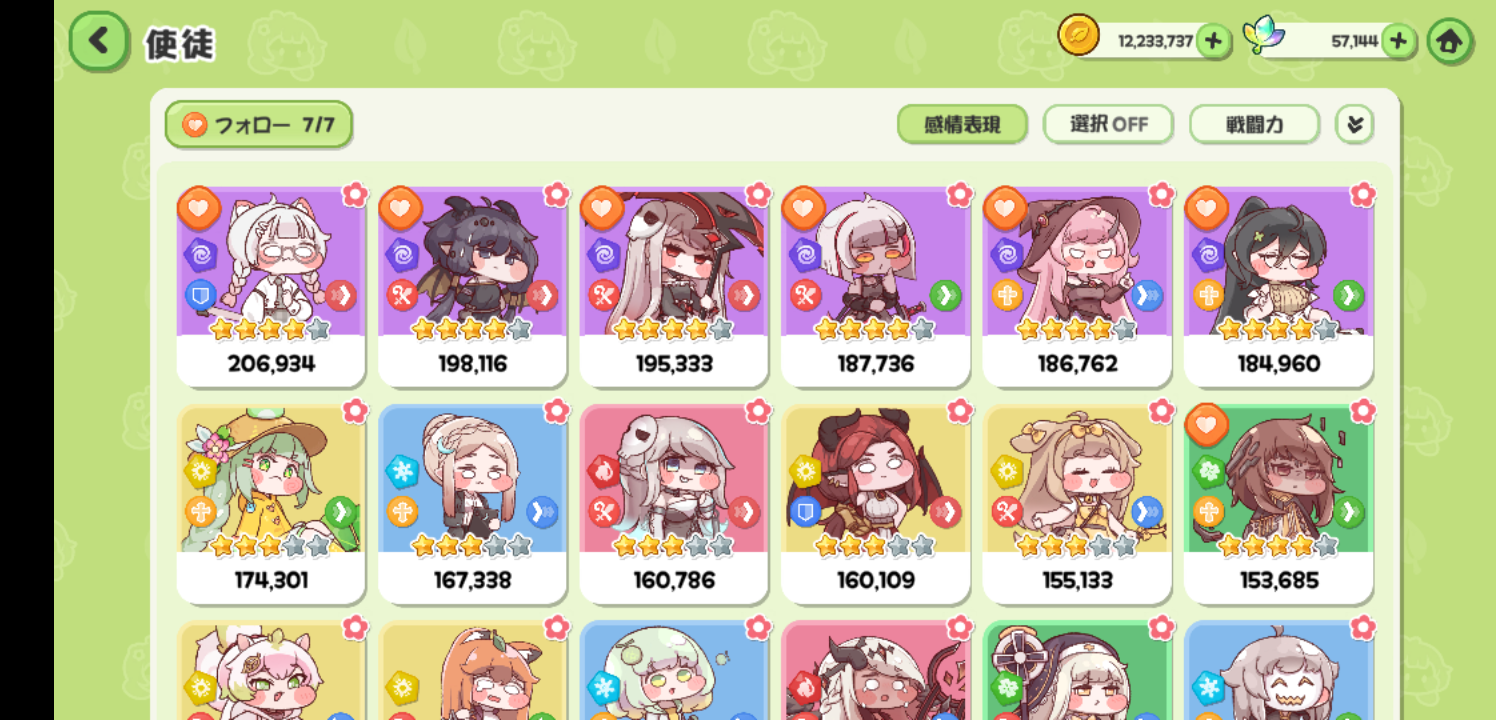Add crystals with the plus icon
Image resolution: width=1496 pixels, height=720 pixels.
1399,41
